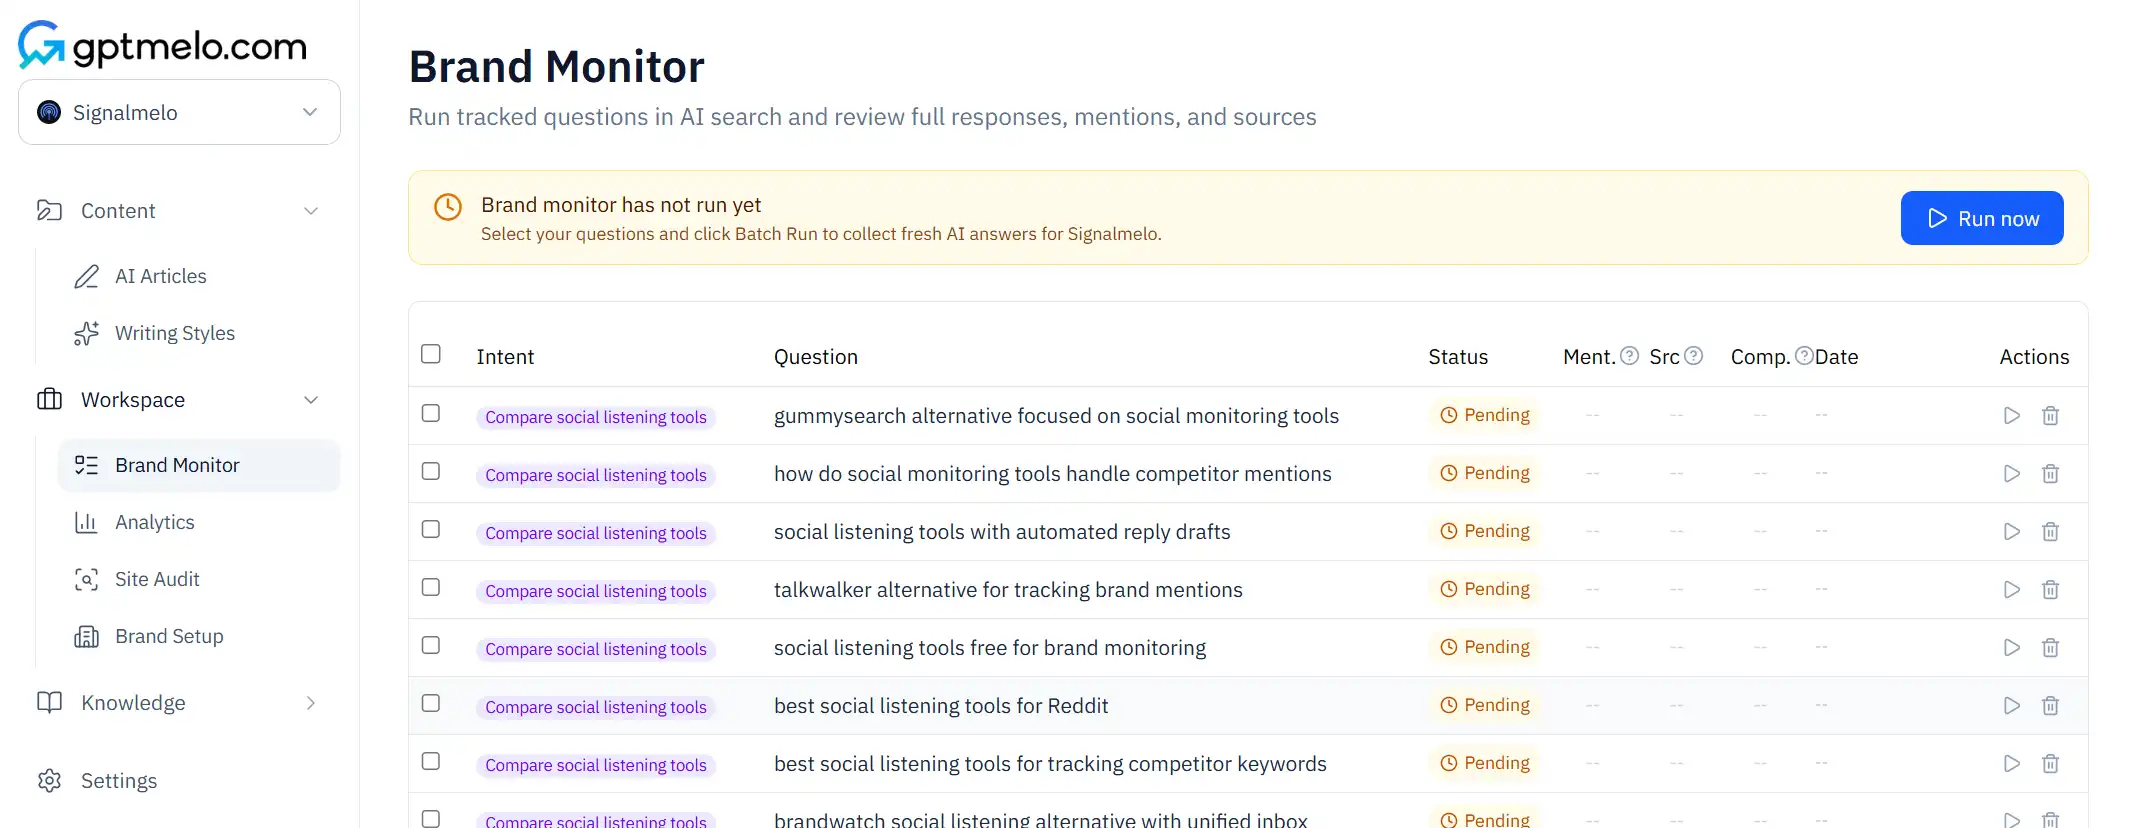Run the gummysearch alternative question

[2012, 416]
